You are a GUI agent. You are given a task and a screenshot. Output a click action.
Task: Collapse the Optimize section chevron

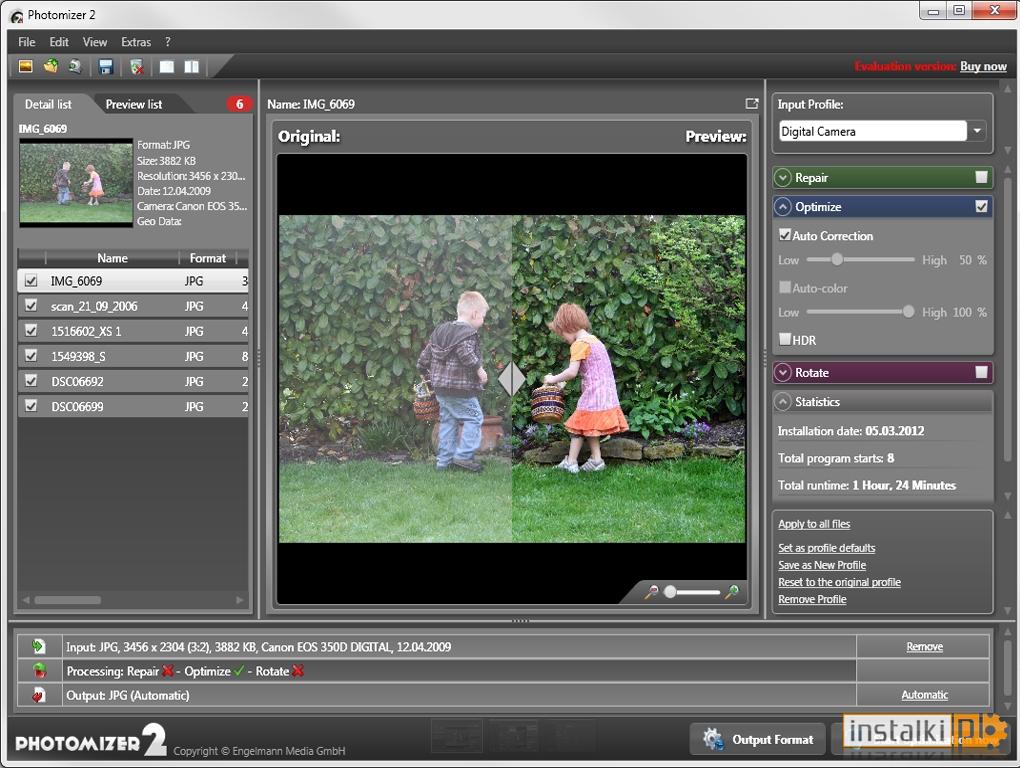tap(783, 207)
